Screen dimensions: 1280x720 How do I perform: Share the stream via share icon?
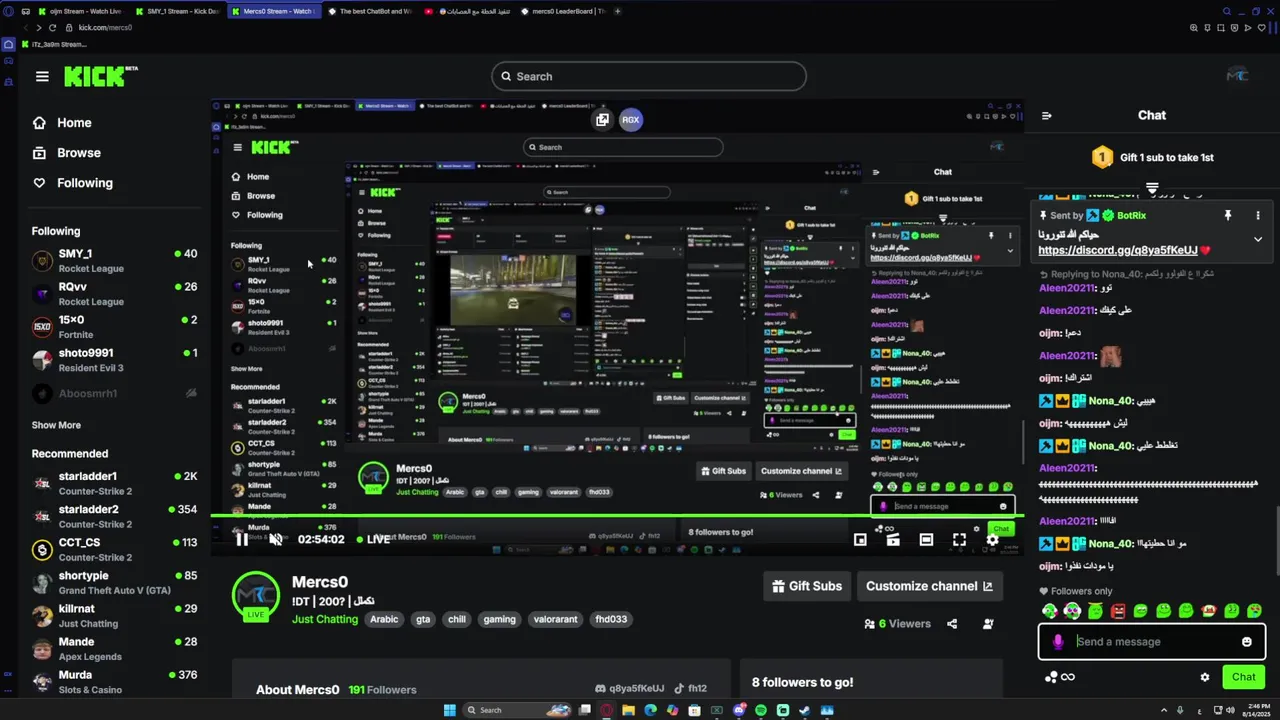click(x=952, y=623)
